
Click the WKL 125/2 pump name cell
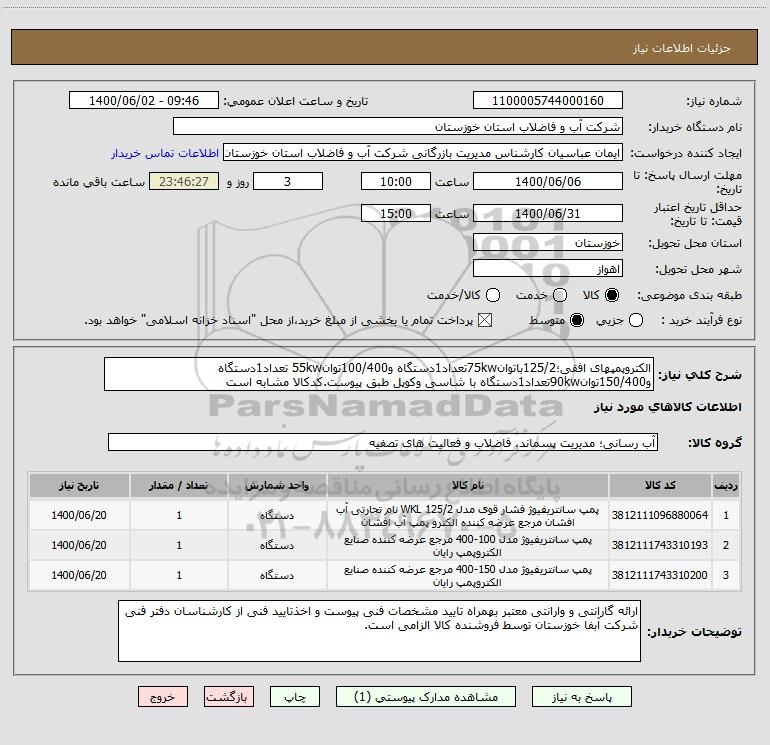468,516
